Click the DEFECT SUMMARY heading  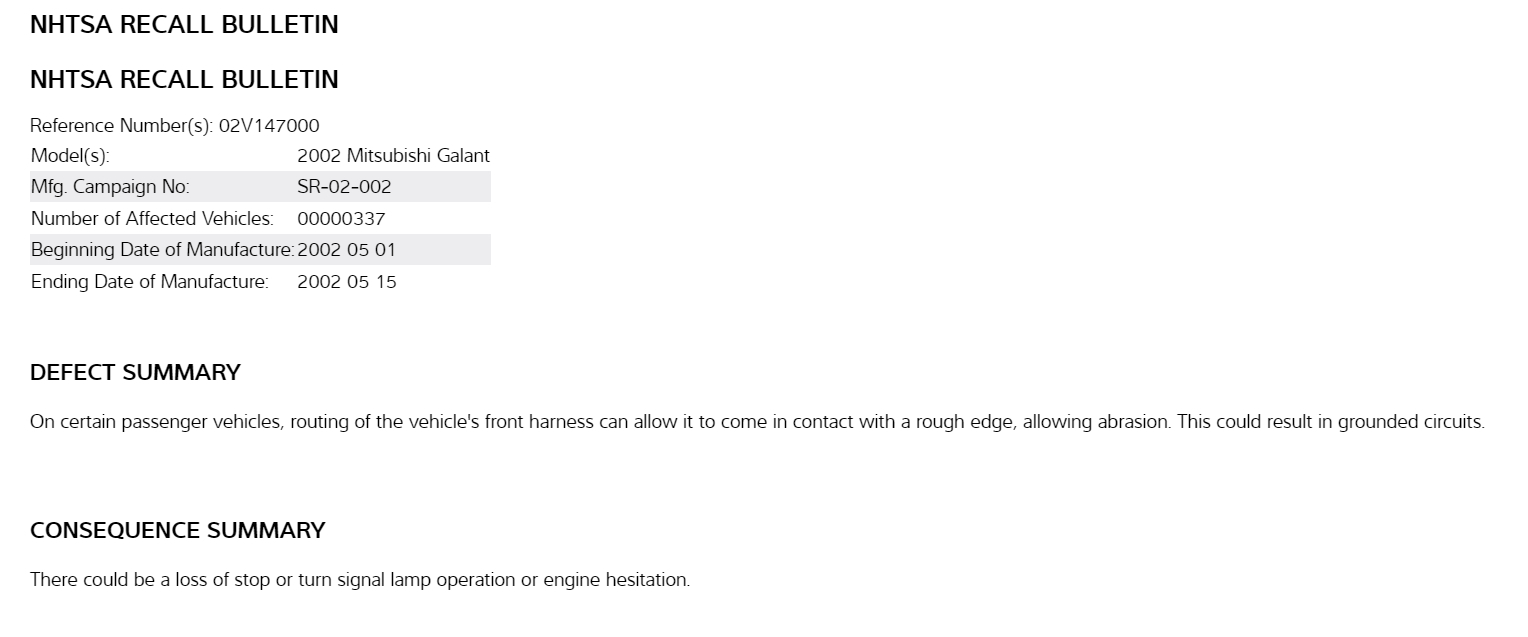click(x=135, y=373)
